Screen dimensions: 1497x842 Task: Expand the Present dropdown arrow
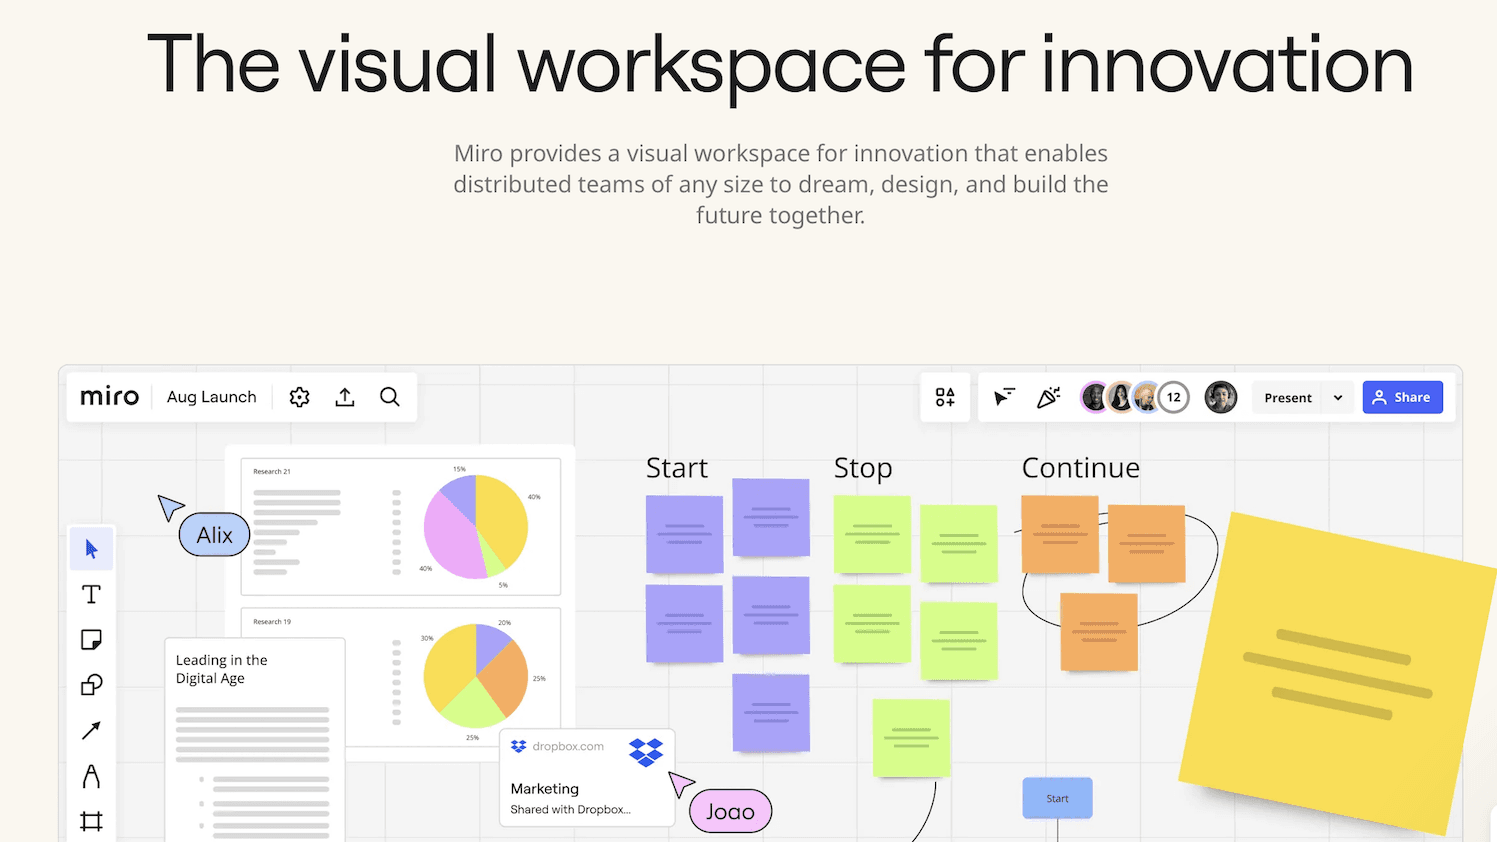(x=1338, y=398)
